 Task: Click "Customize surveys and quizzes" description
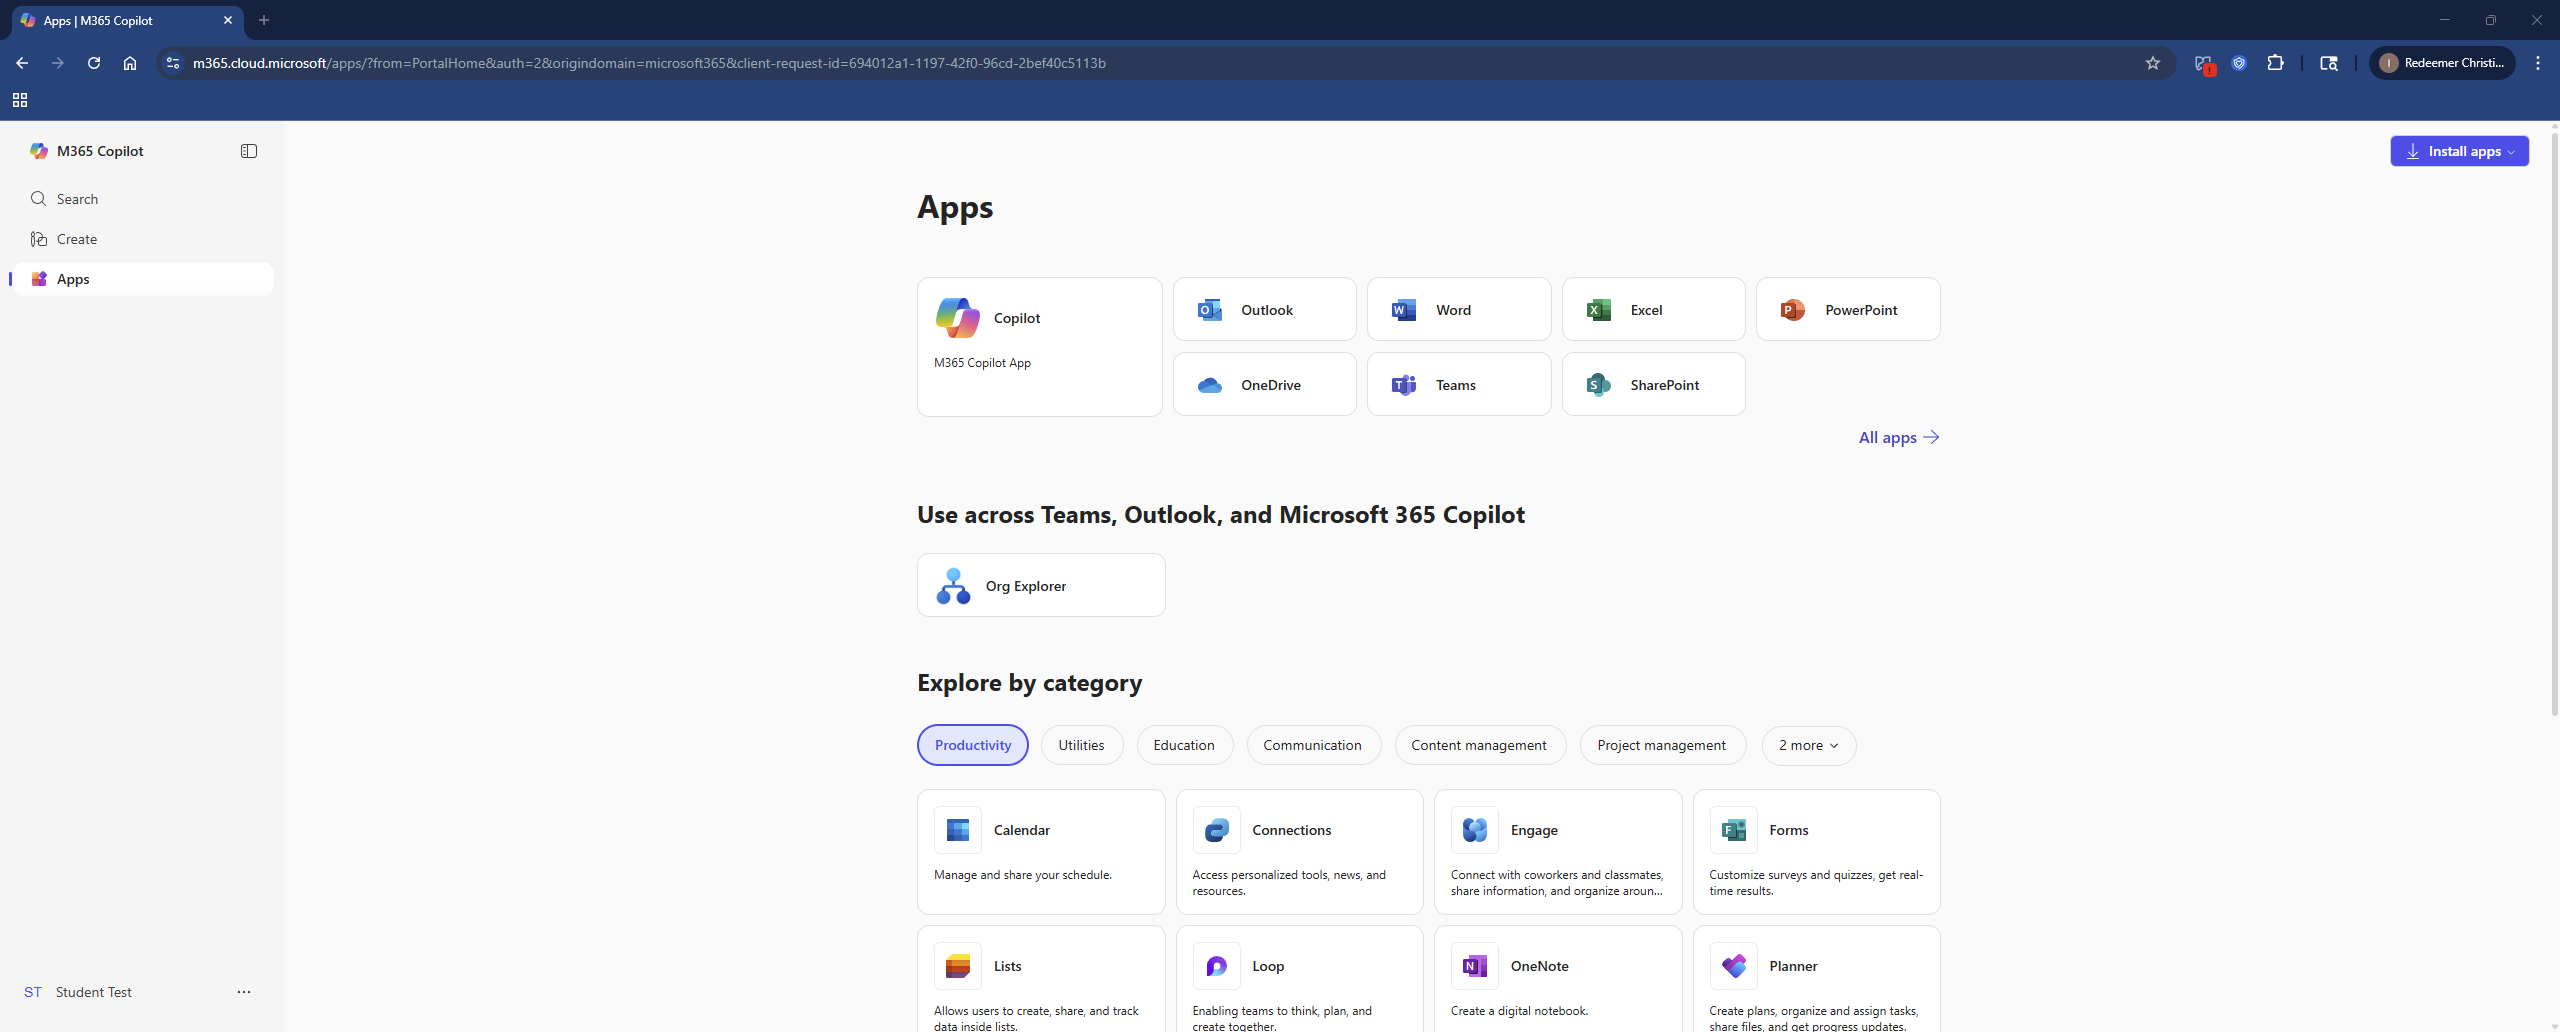coord(1816,883)
